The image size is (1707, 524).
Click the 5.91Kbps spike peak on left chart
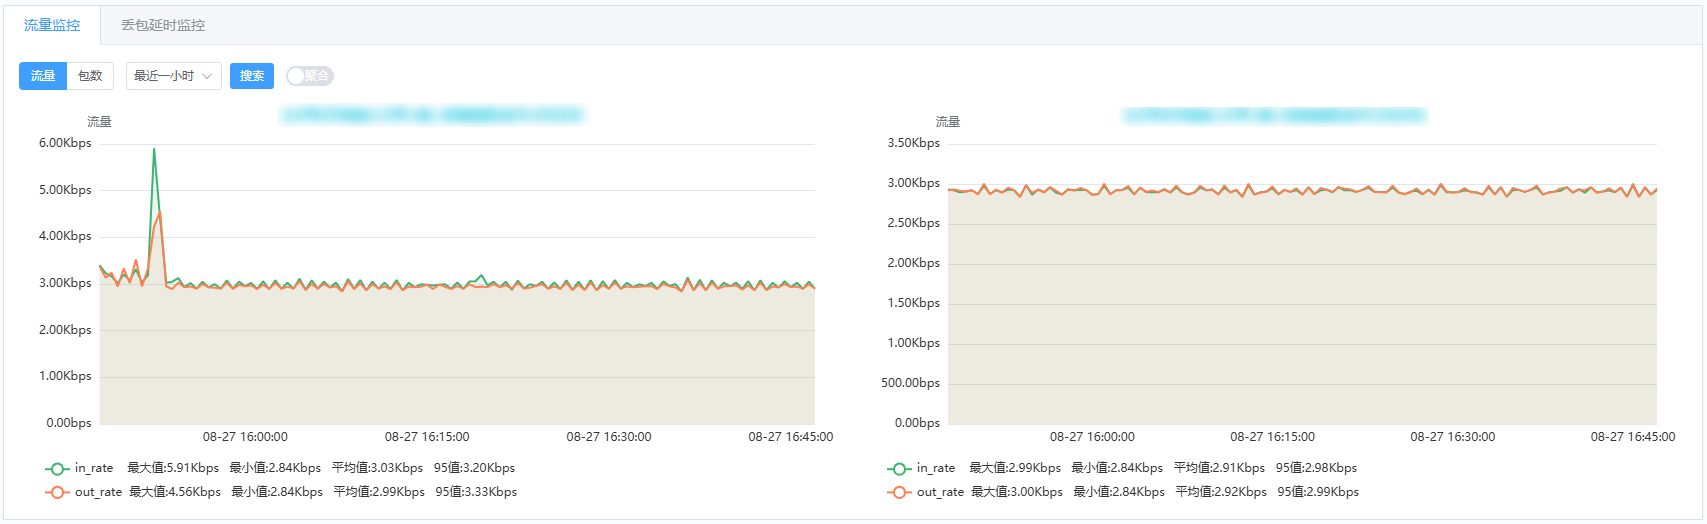154,149
